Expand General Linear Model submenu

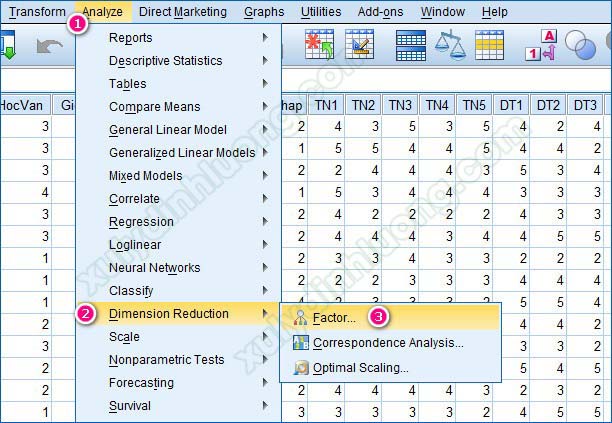click(178, 130)
